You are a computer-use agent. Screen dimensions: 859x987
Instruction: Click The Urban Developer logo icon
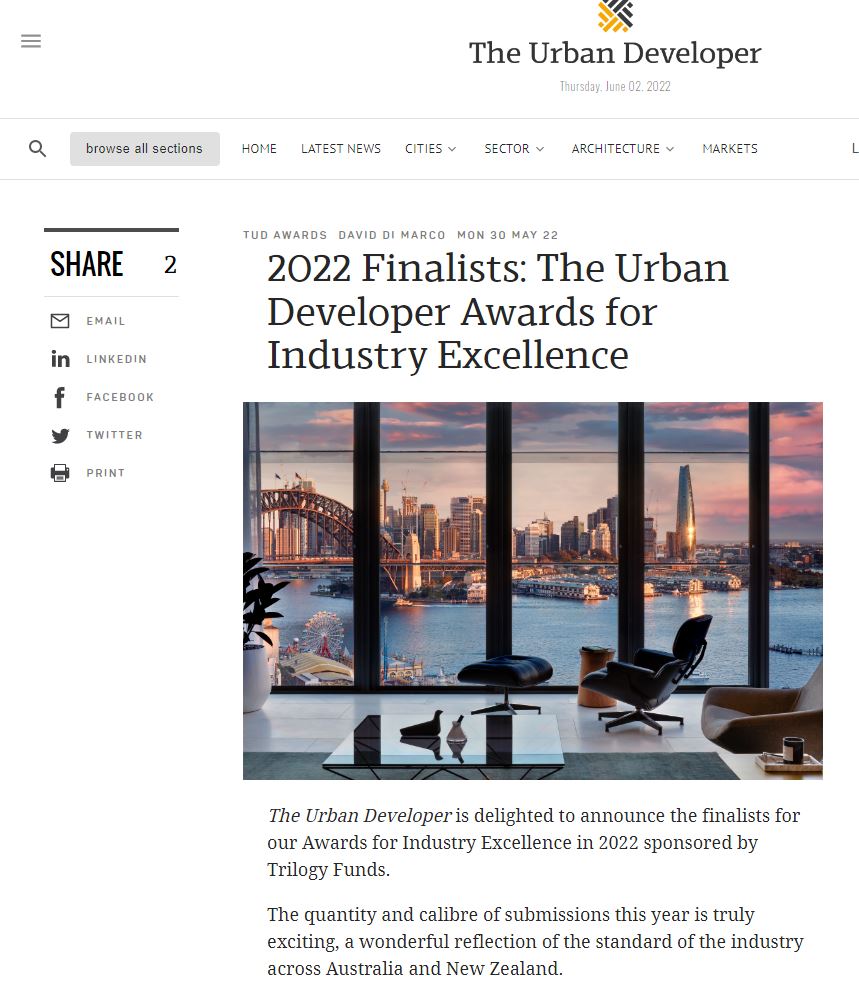[x=615, y=15]
